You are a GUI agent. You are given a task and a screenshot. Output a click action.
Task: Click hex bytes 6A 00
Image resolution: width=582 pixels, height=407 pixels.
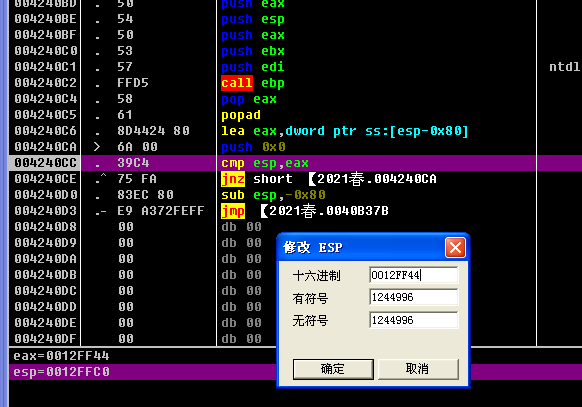[x=137, y=147]
